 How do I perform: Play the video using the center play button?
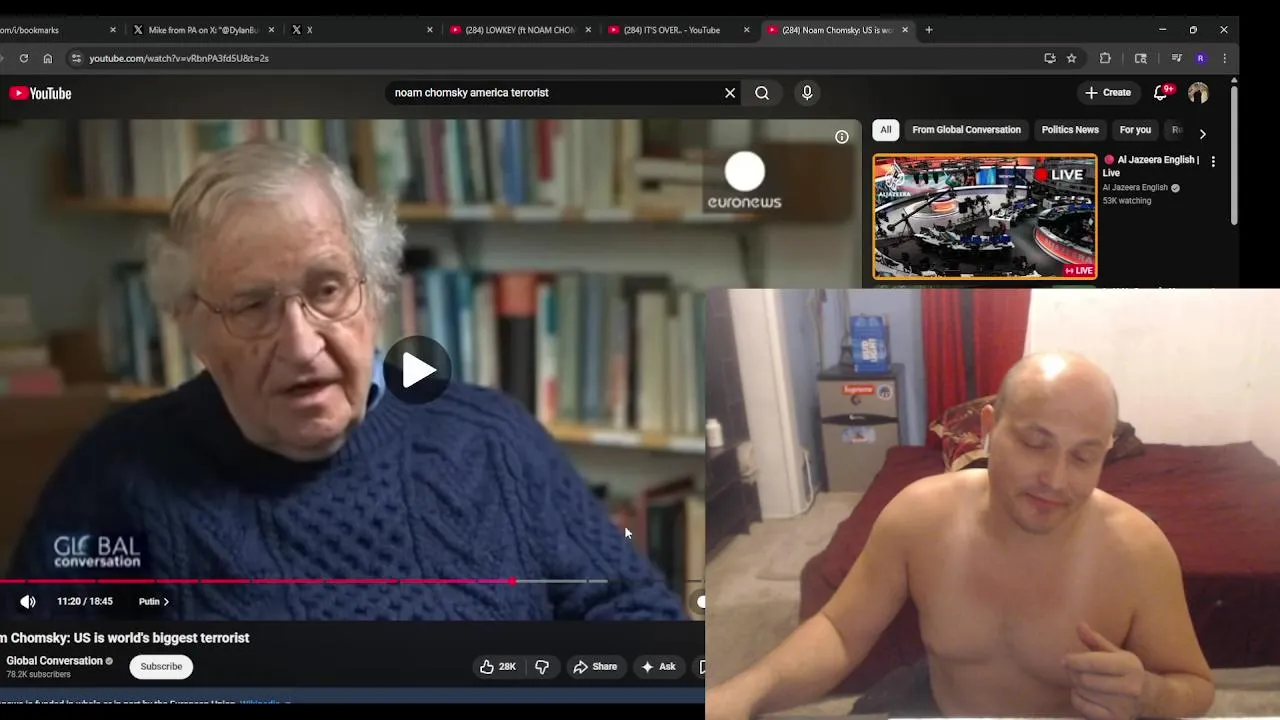pos(417,370)
